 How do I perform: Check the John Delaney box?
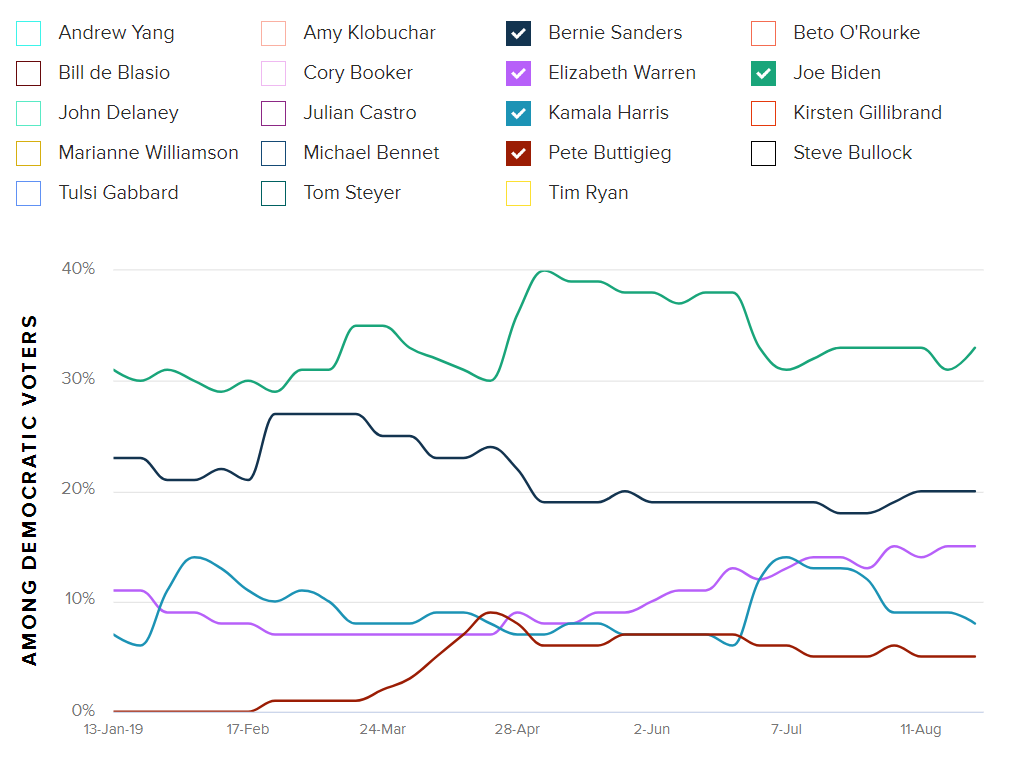(29, 113)
